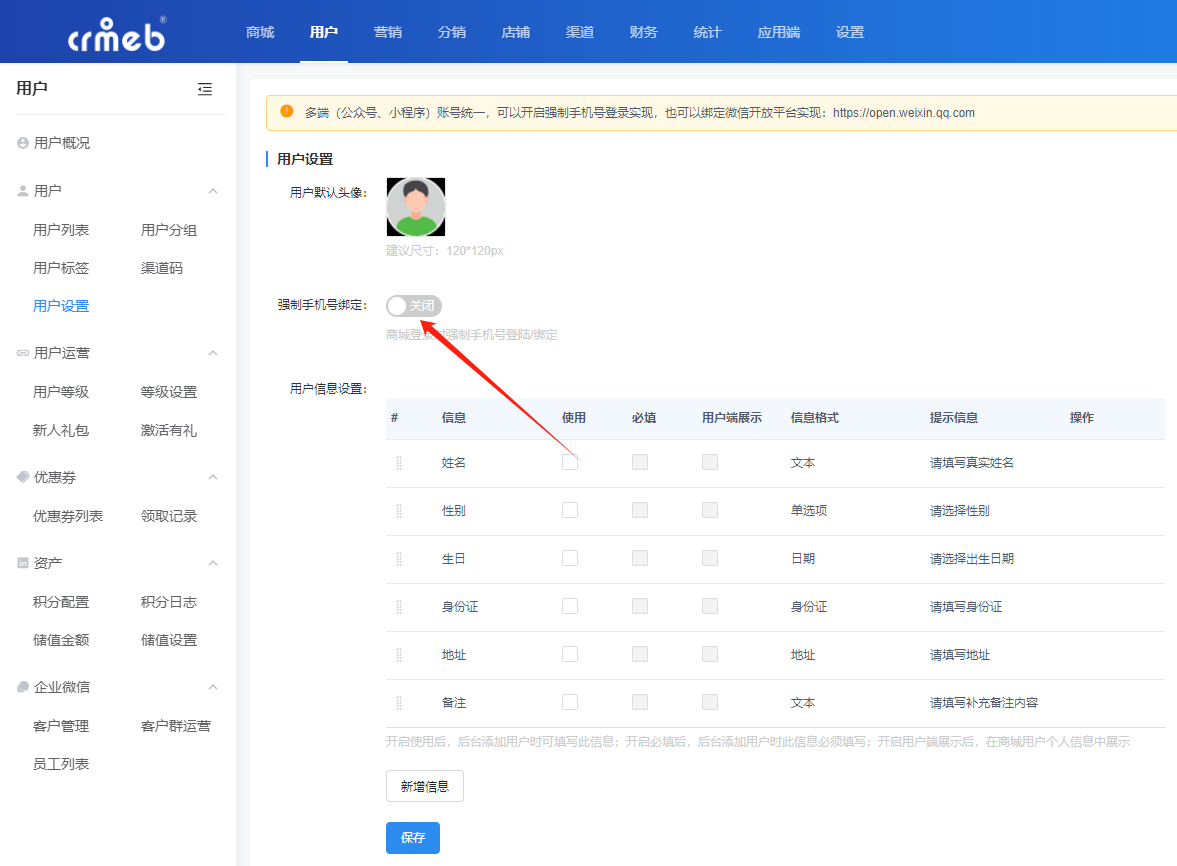Collapse the 用户运营 sidebar section
1177x866 pixels.
pyautogui.click(x=212, y=353)
